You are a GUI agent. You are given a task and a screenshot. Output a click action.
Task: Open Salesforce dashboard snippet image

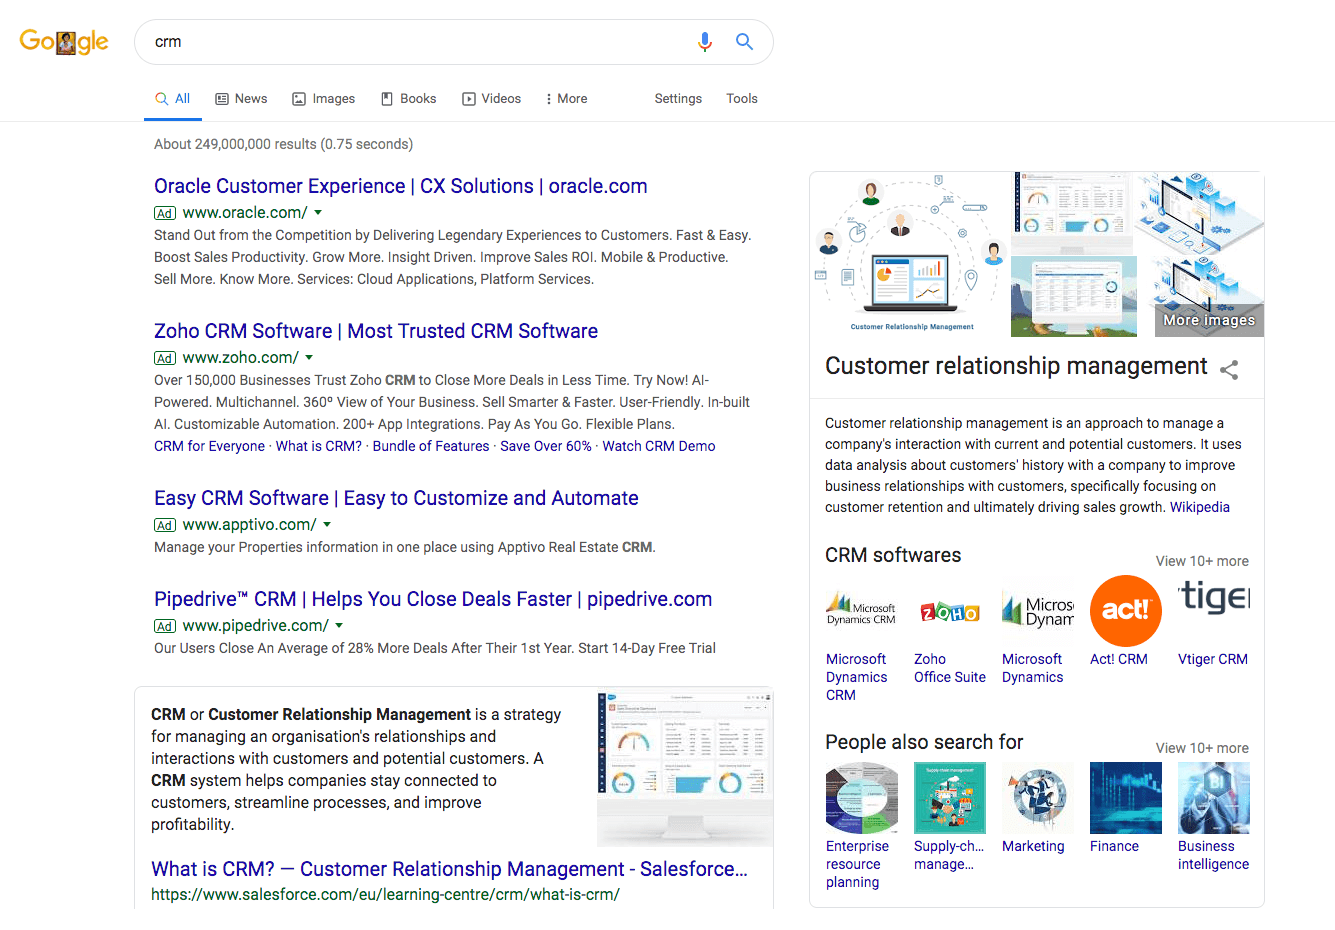pos(685,768)
